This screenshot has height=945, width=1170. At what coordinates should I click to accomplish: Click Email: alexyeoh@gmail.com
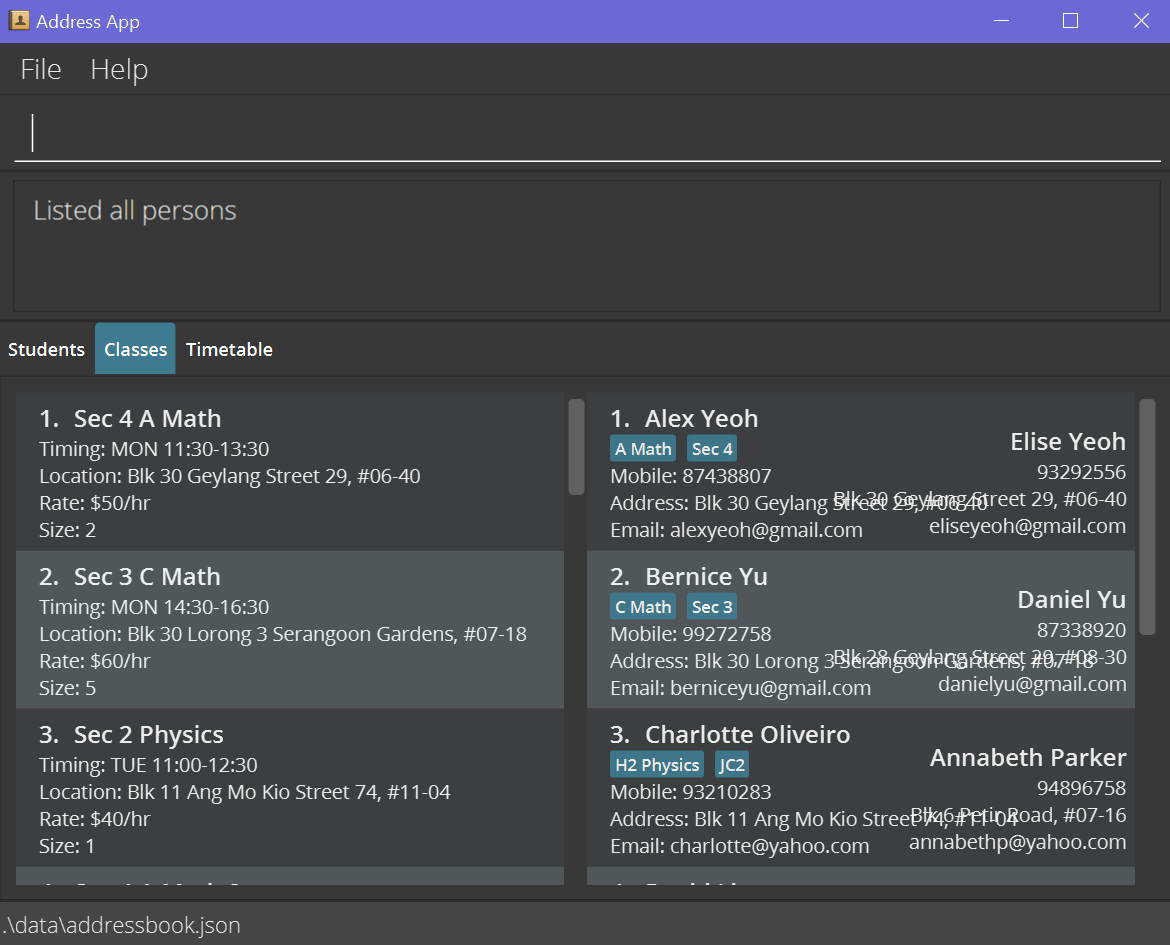pos(736,530)
